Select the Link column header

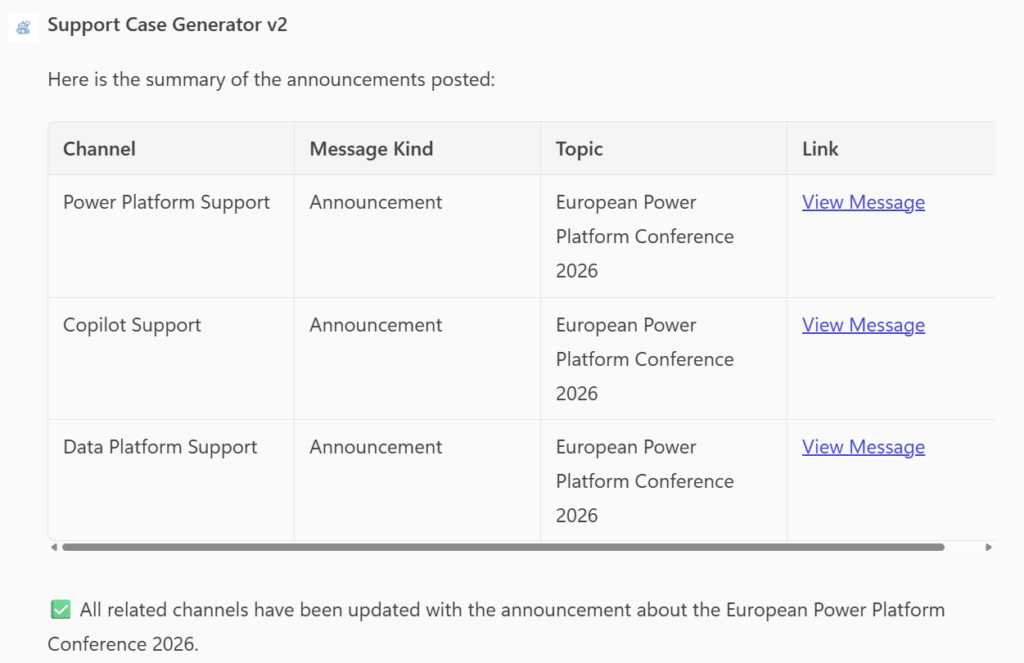click(820, 148)
